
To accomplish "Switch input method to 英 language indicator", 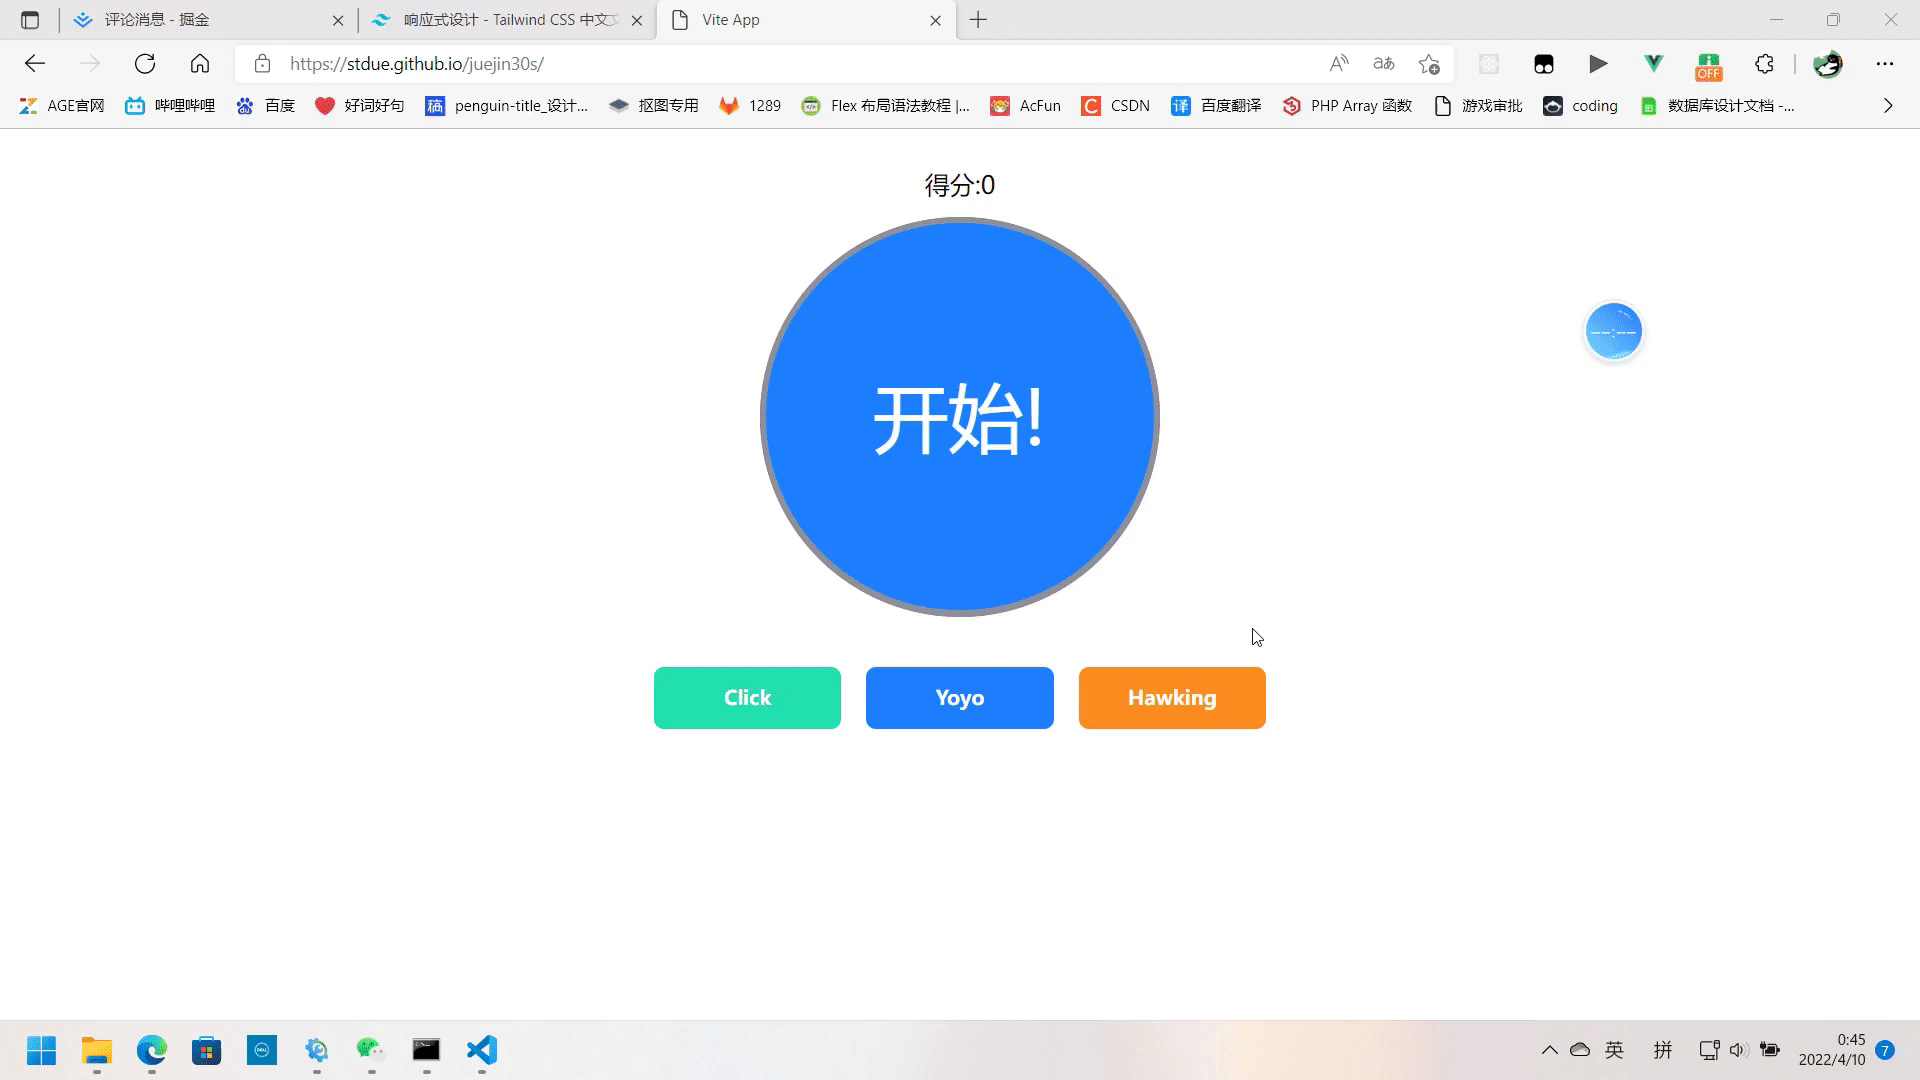I will pos(1614,1050).
